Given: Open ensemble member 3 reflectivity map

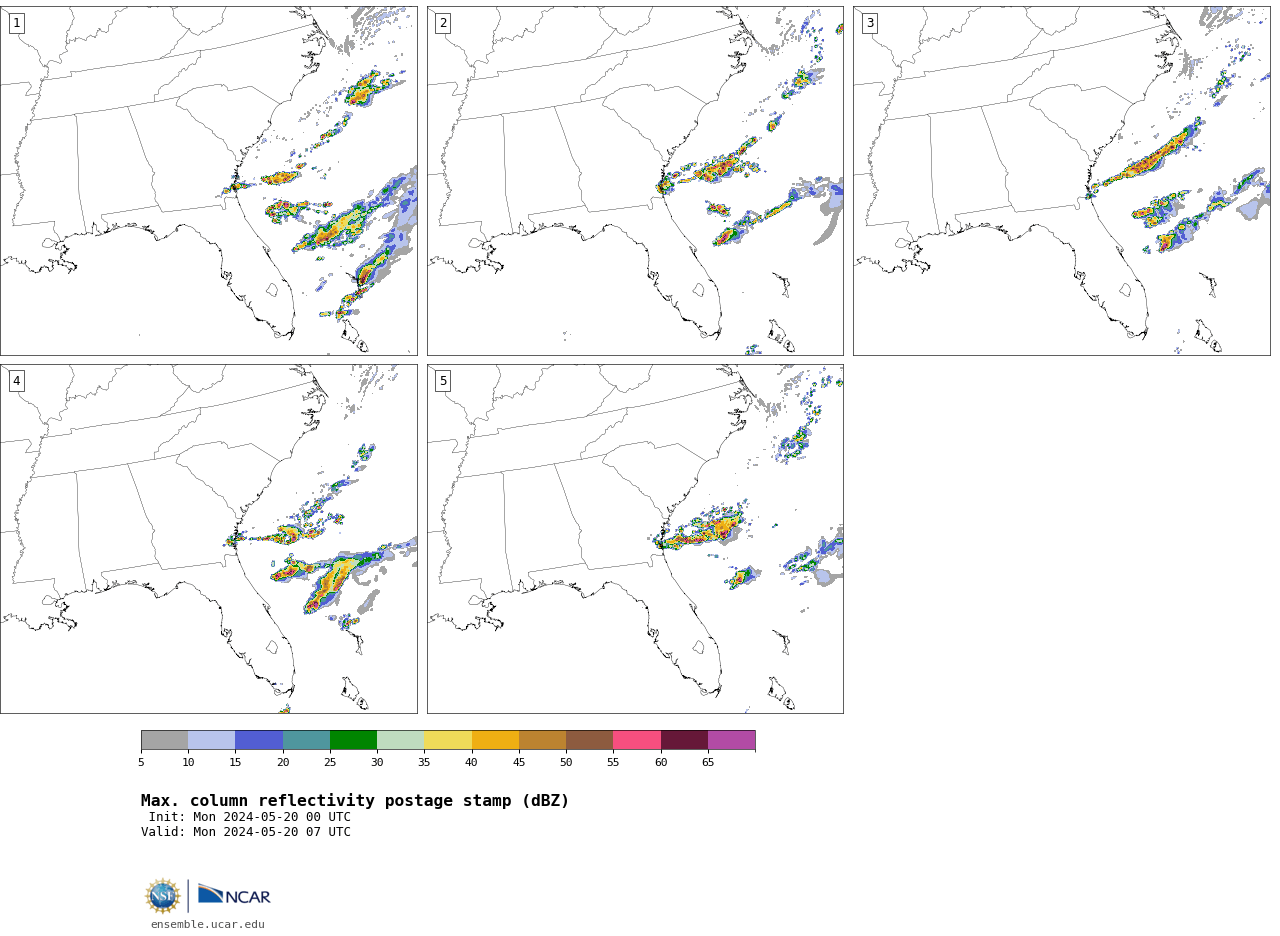Looking at the screenshot, I should click(1062, 181).
